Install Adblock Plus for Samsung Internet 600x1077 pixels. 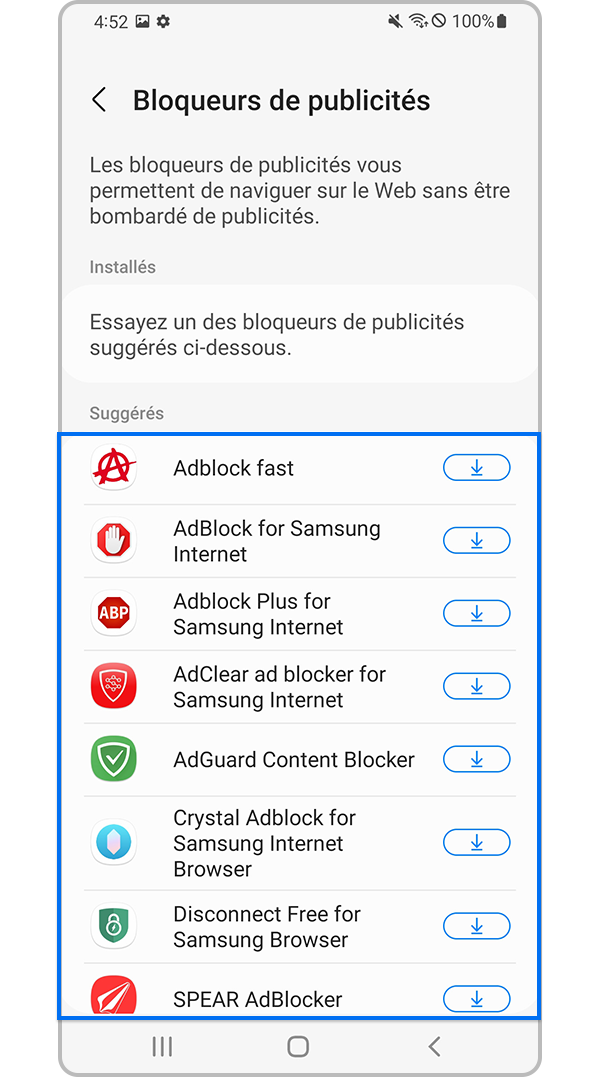(x=477, y=613)
